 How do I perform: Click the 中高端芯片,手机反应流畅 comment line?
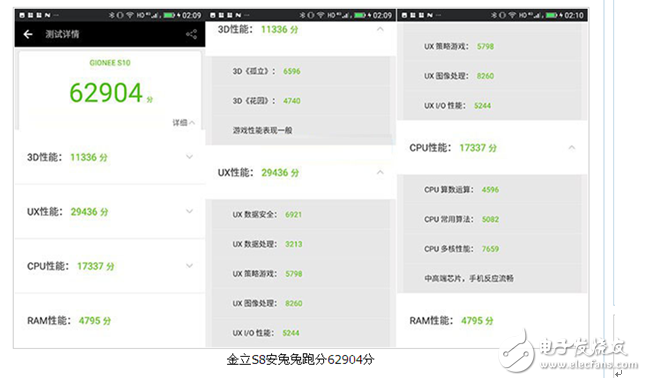[469, 279]
